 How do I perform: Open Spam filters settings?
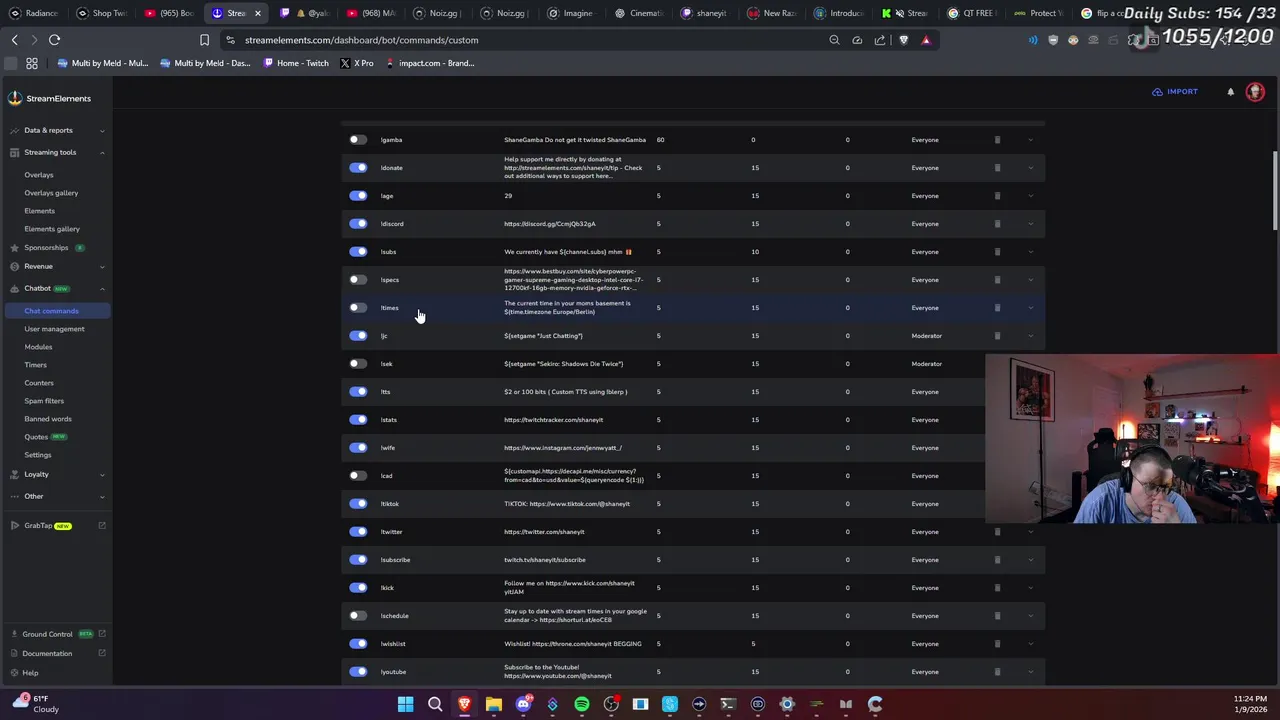click(44, 401)
